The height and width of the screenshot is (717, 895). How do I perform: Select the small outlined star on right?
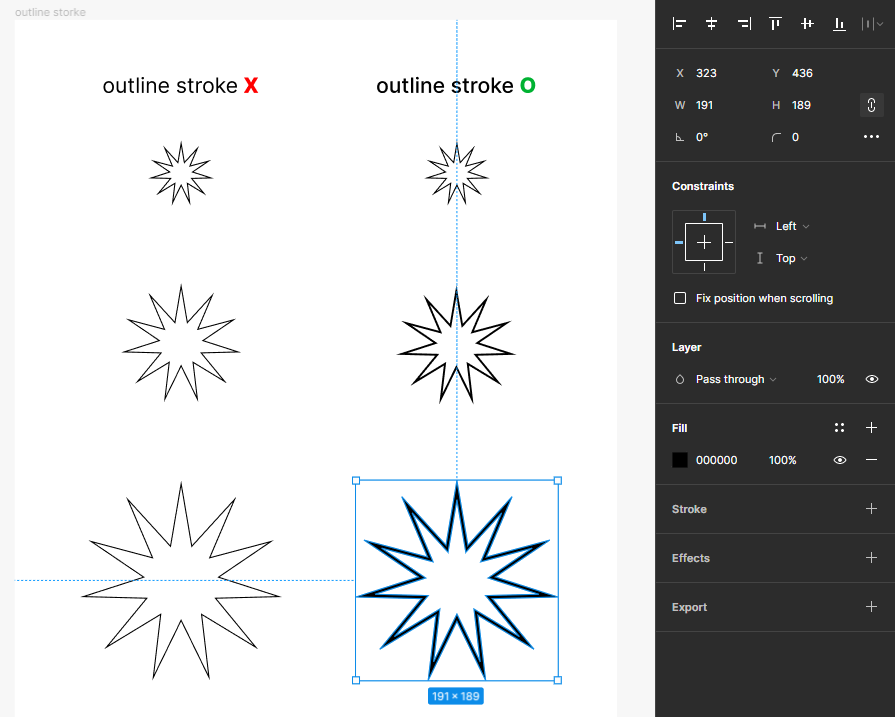(x=457, y=174)
